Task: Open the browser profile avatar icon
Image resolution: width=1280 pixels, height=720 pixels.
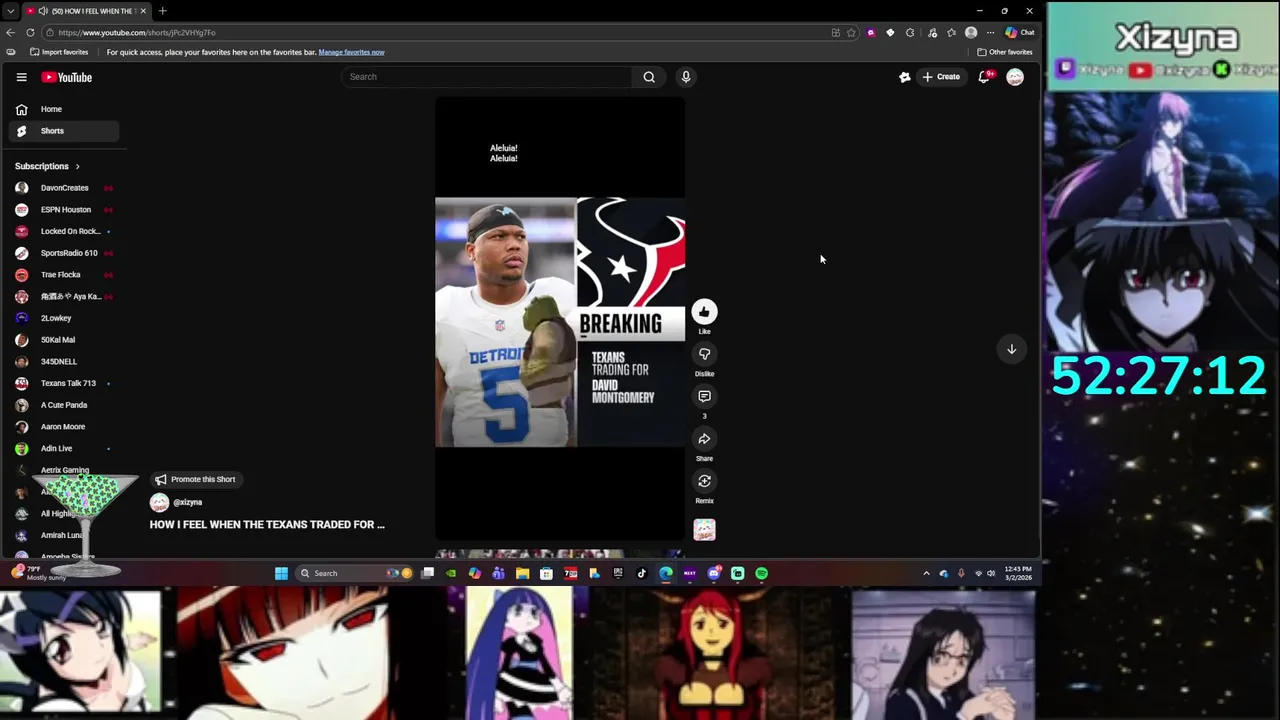Action: [x=971, y=32]
